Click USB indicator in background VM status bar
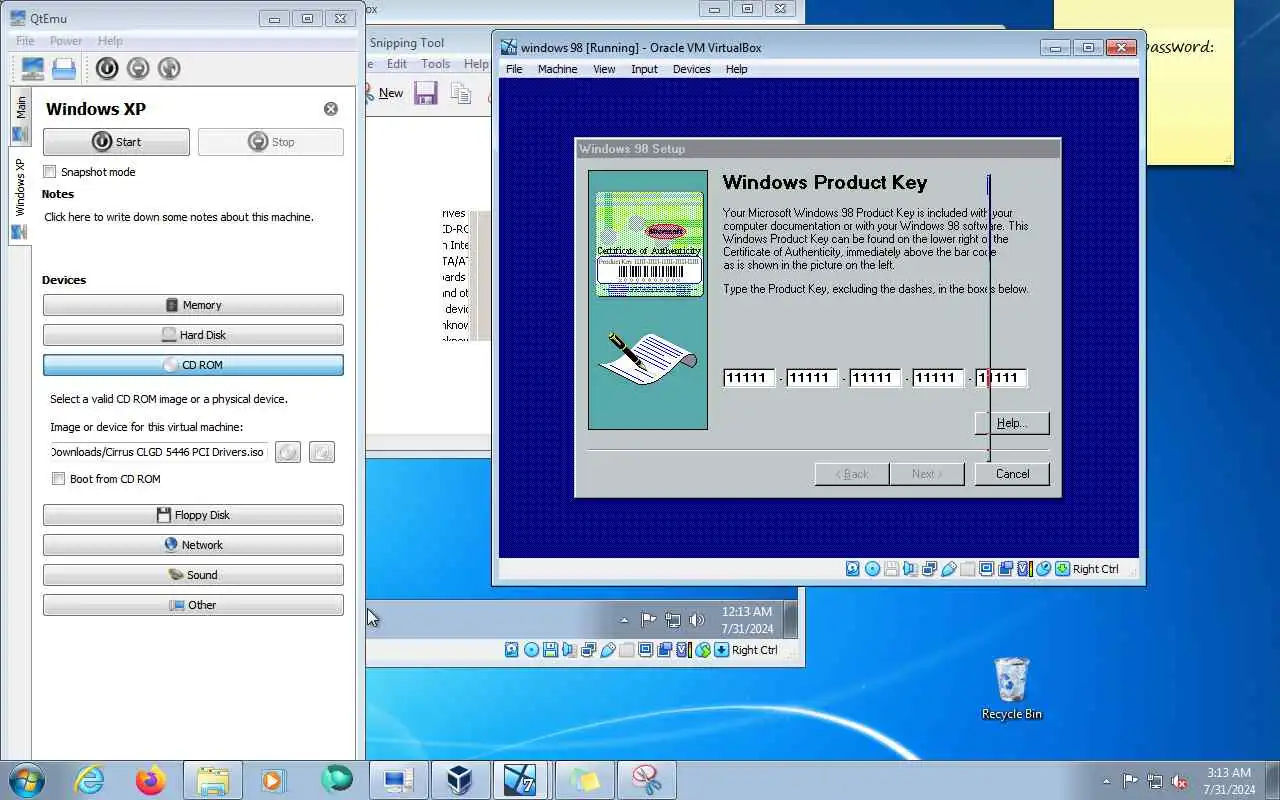The height and width of the screenshot is (800, 1280). (607, 650)
